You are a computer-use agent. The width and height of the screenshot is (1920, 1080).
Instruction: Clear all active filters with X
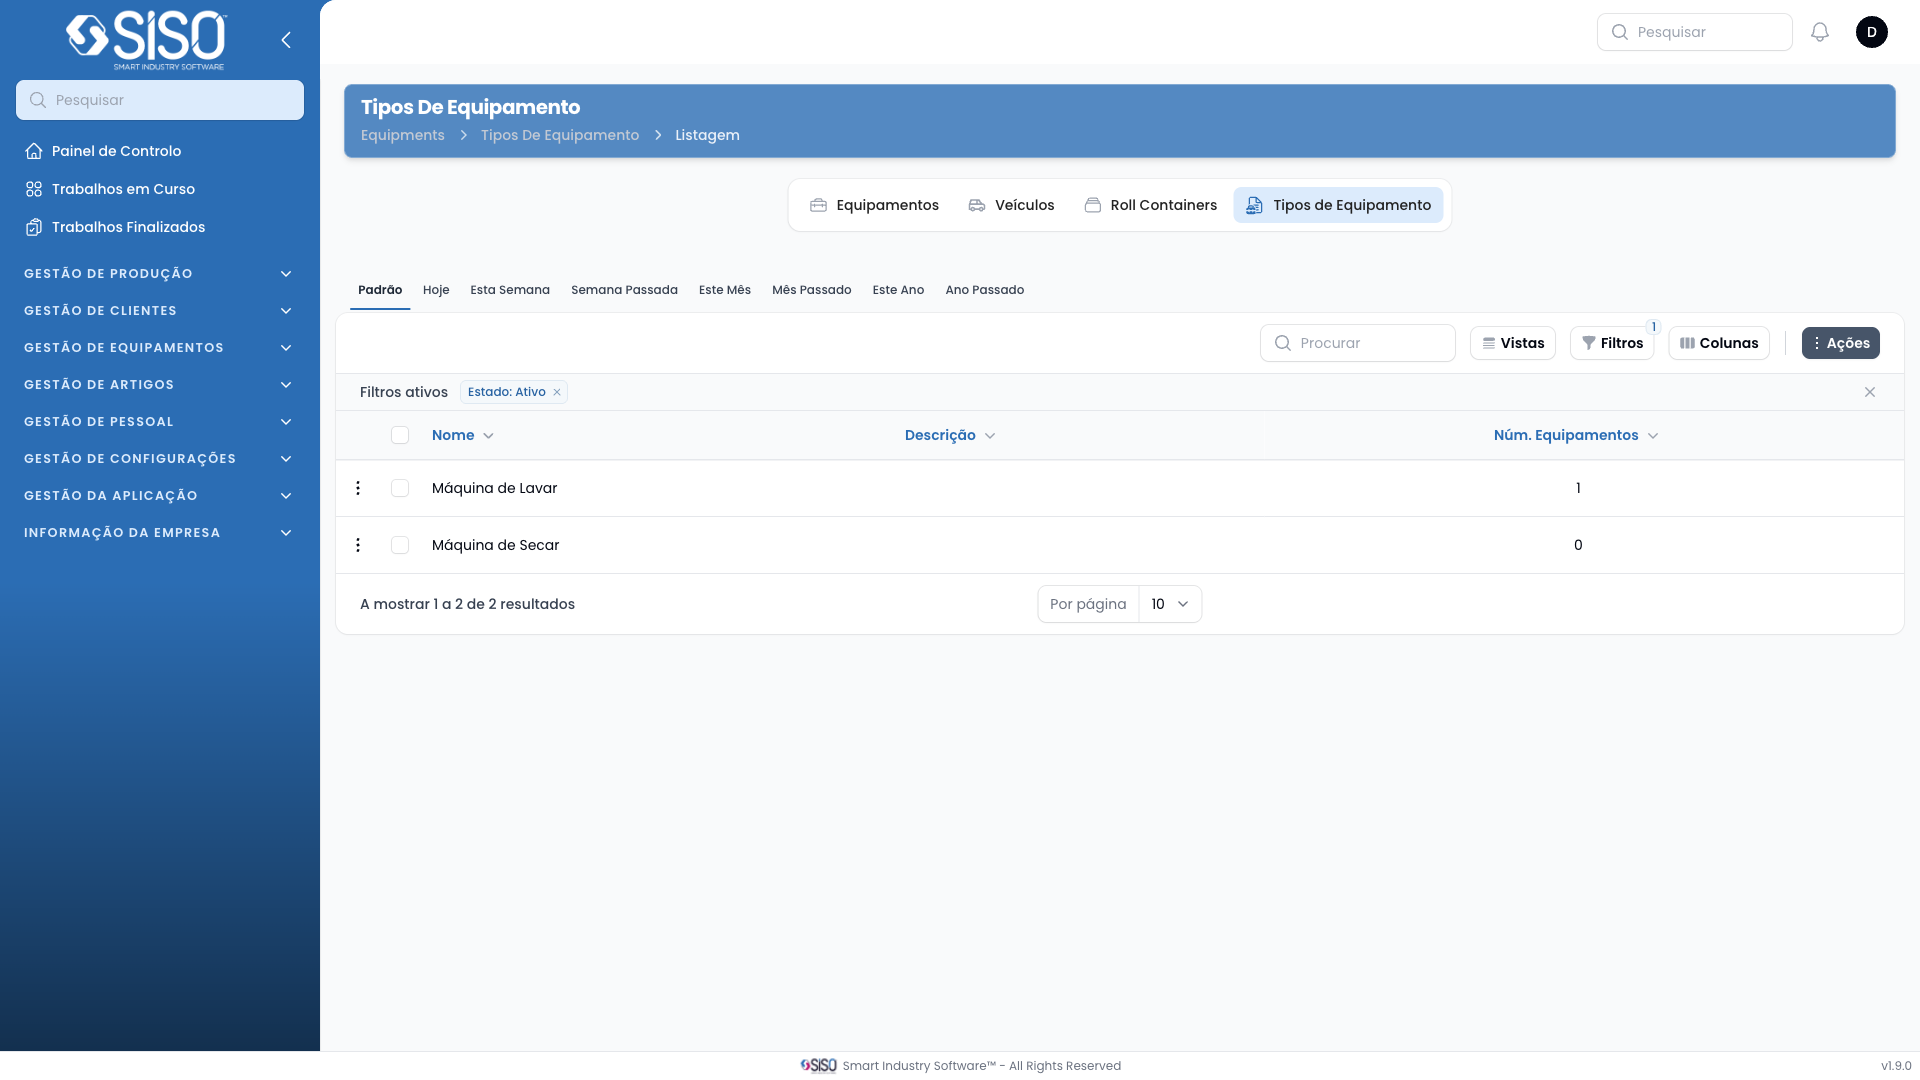pos(1870,392)
